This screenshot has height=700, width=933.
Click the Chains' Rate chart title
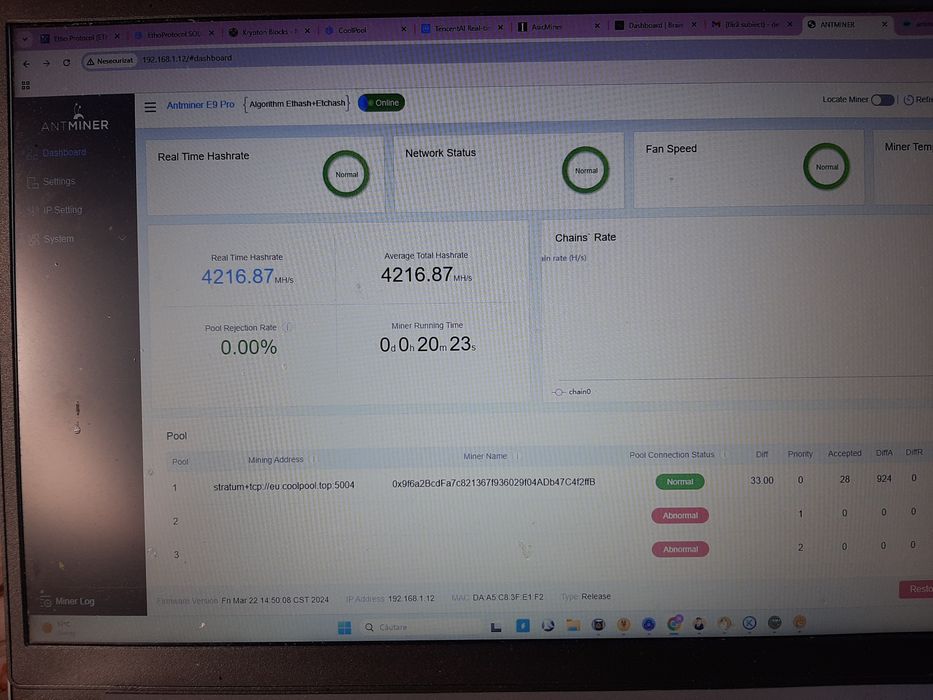click(585, 238)
